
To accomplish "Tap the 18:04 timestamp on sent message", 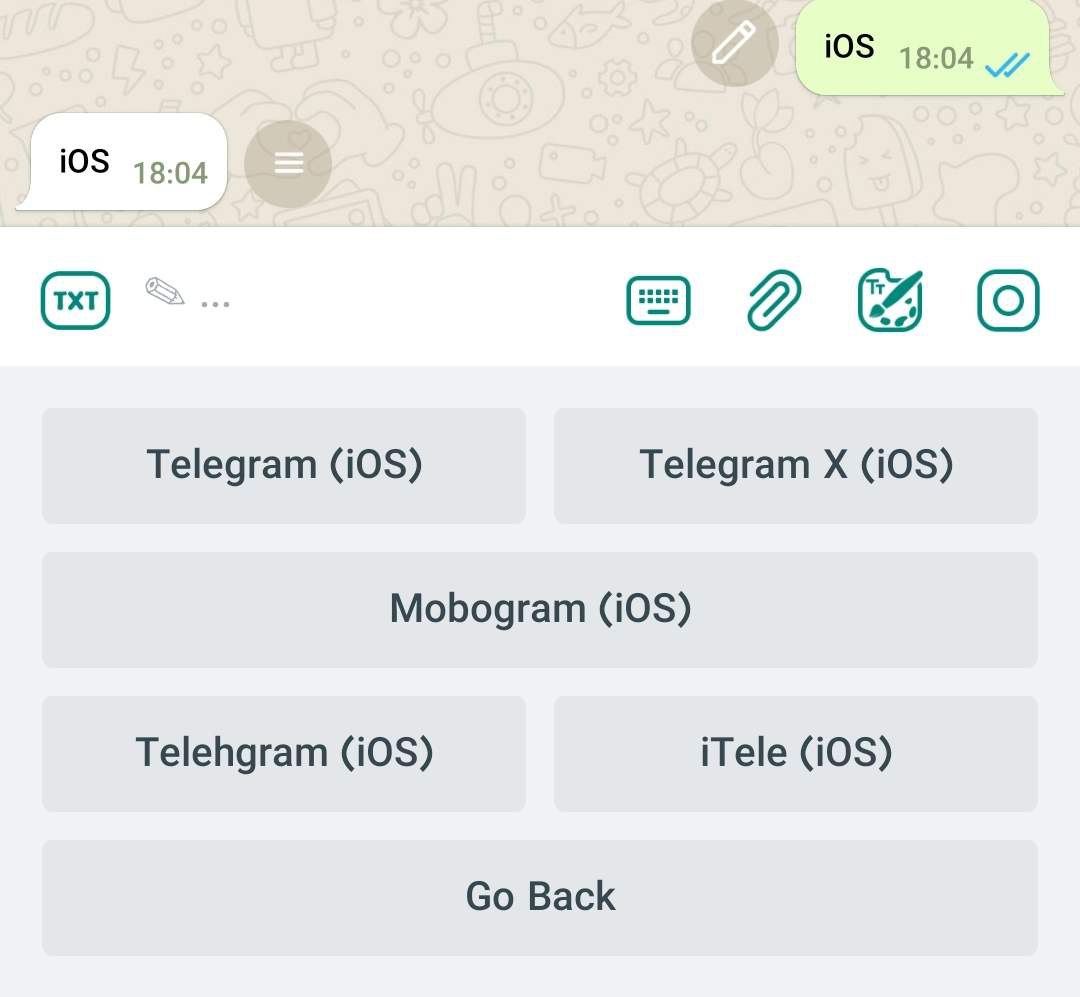I will tap(936, 59).
